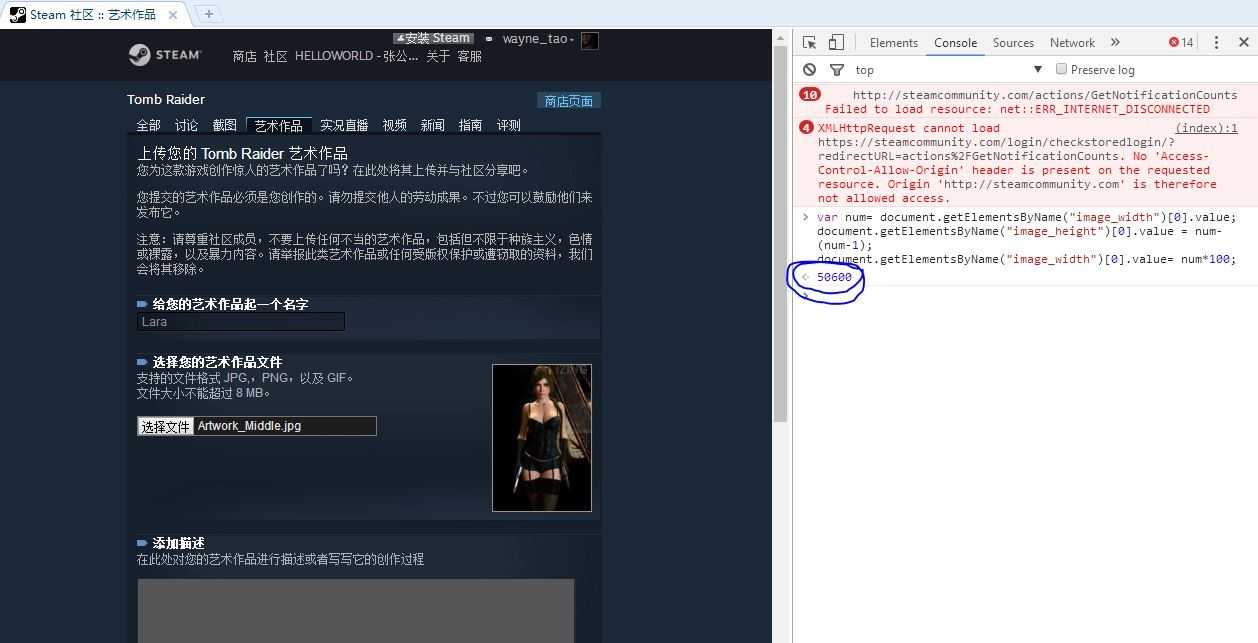Open the 全部 community tab
Image resolution: width=1258 pixels, height=643 pixels.
(148, 125)
